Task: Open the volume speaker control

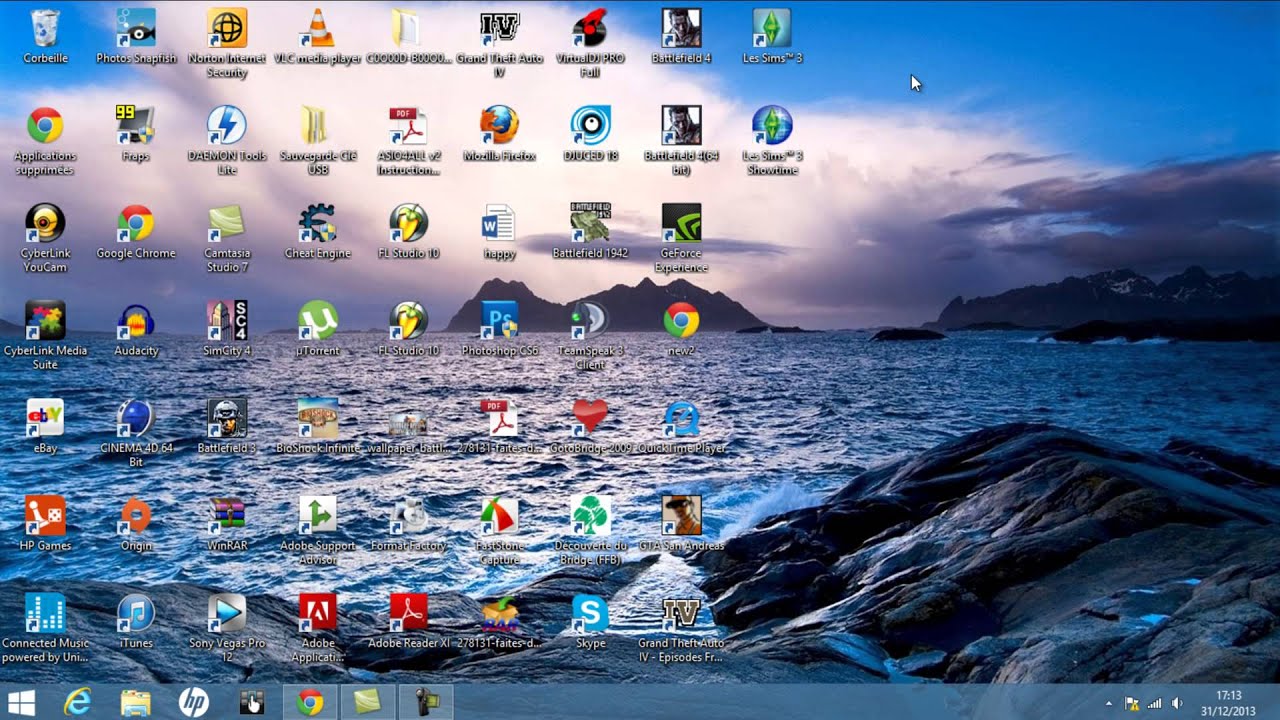Action: click(1177, 704)
